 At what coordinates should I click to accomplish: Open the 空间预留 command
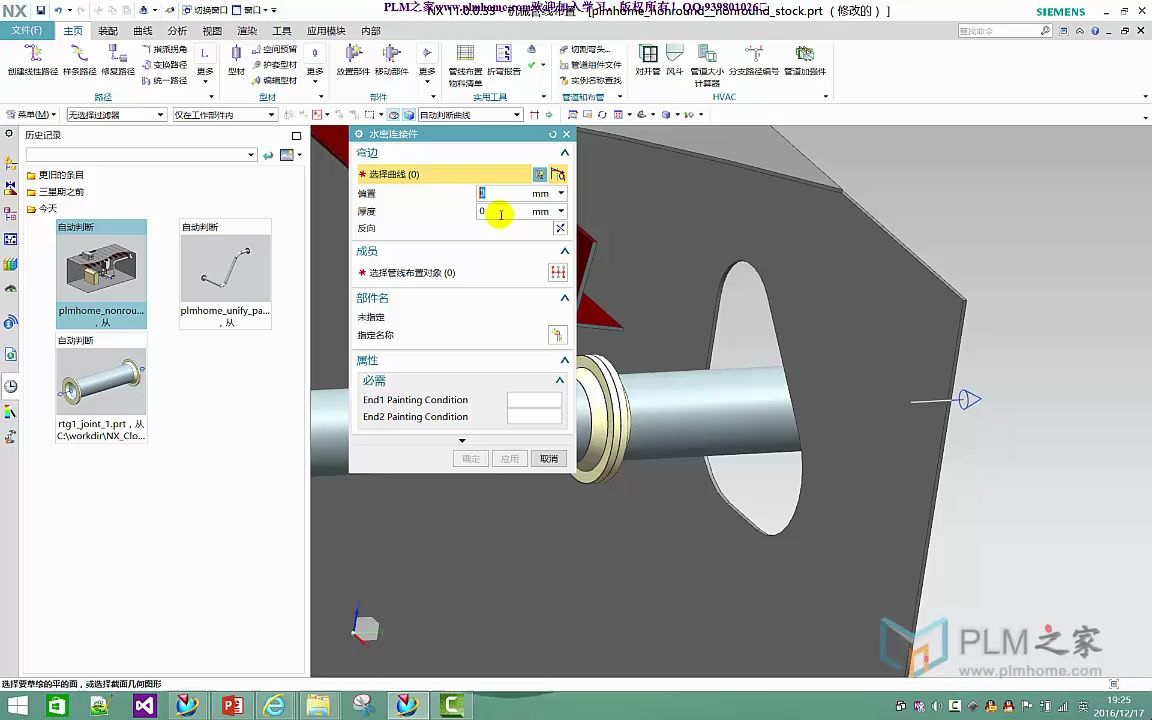coord(274,49)
